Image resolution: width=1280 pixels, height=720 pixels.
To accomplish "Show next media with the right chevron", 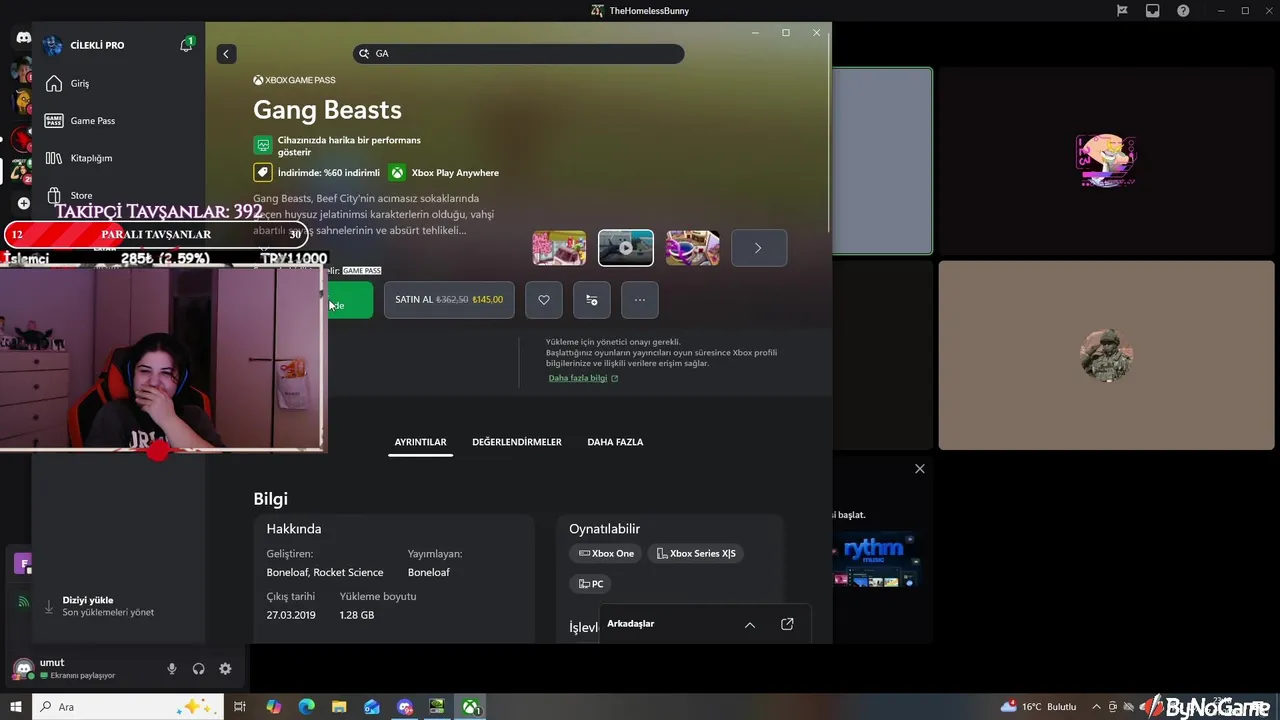I will point(759,248).
